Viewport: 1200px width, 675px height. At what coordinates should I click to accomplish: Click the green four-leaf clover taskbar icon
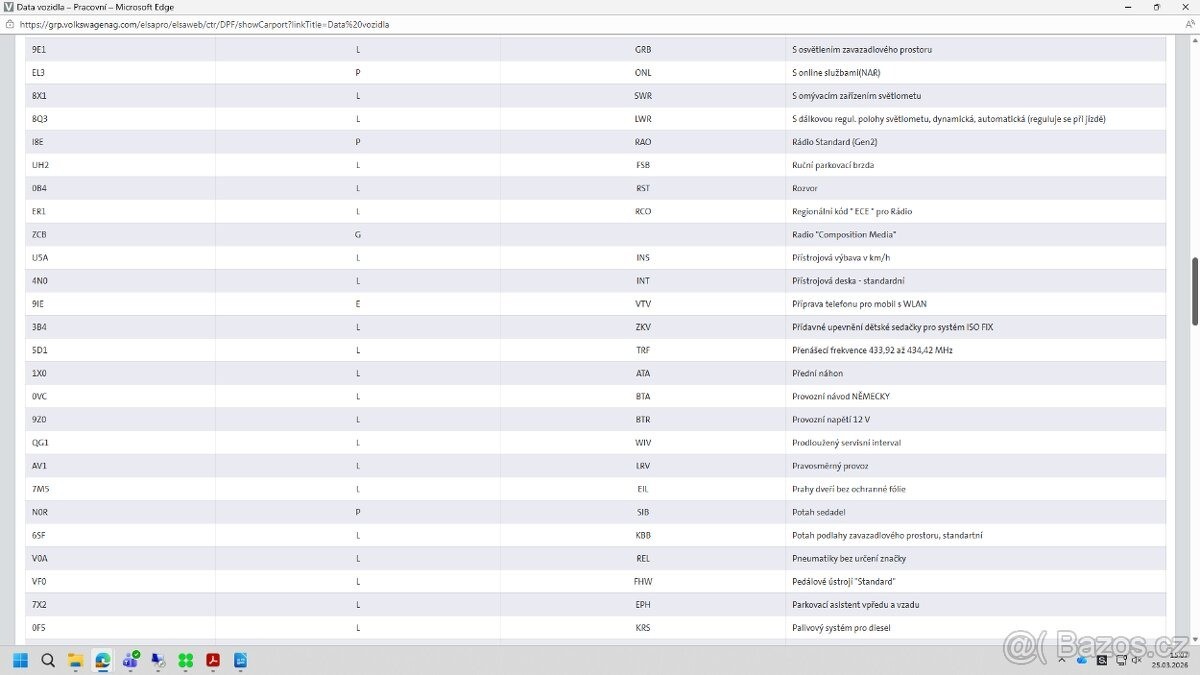pyautogui.click(x=185, y=660)
